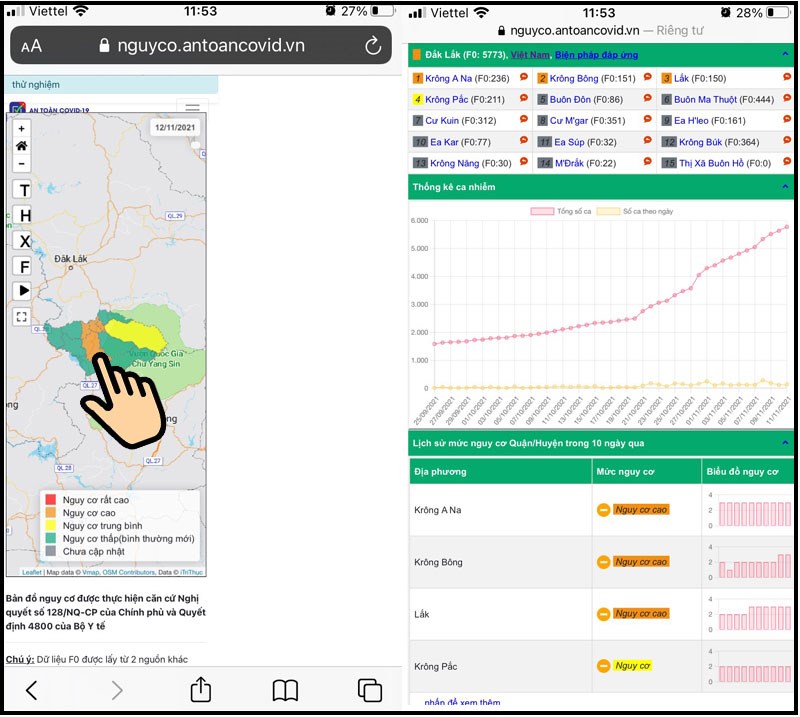Tap the Nguy cơ badge for Krông Pắc
The image size is (800, 717).
tap(632, 665)
